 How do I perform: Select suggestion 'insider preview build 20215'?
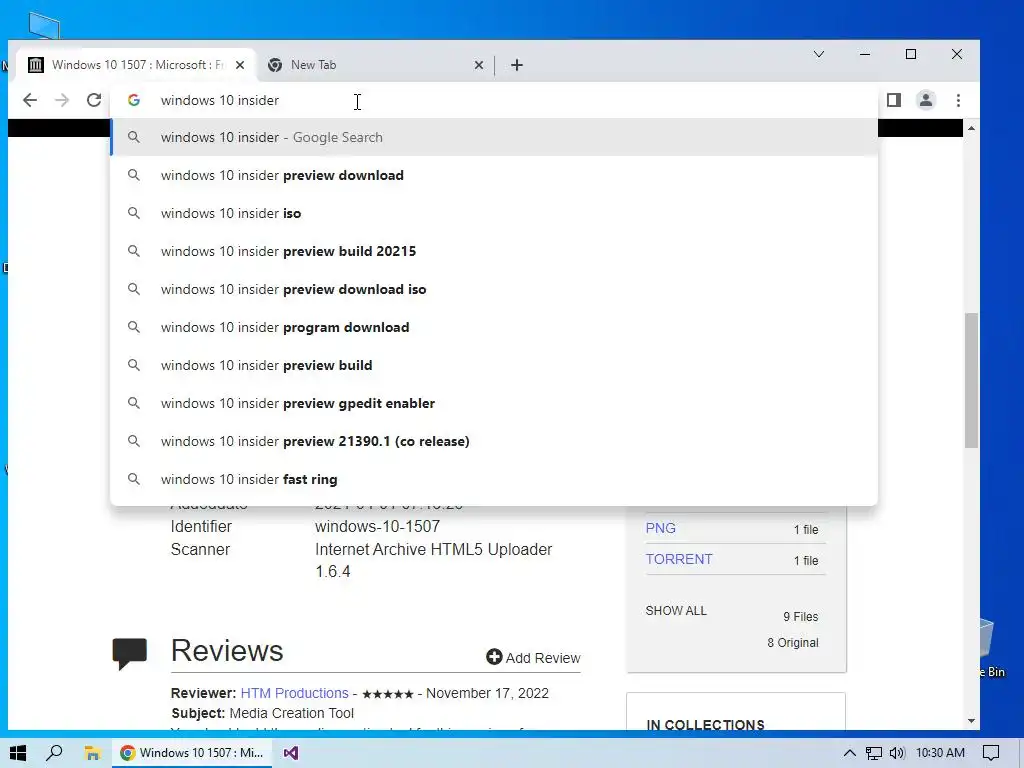click(494, 251)
